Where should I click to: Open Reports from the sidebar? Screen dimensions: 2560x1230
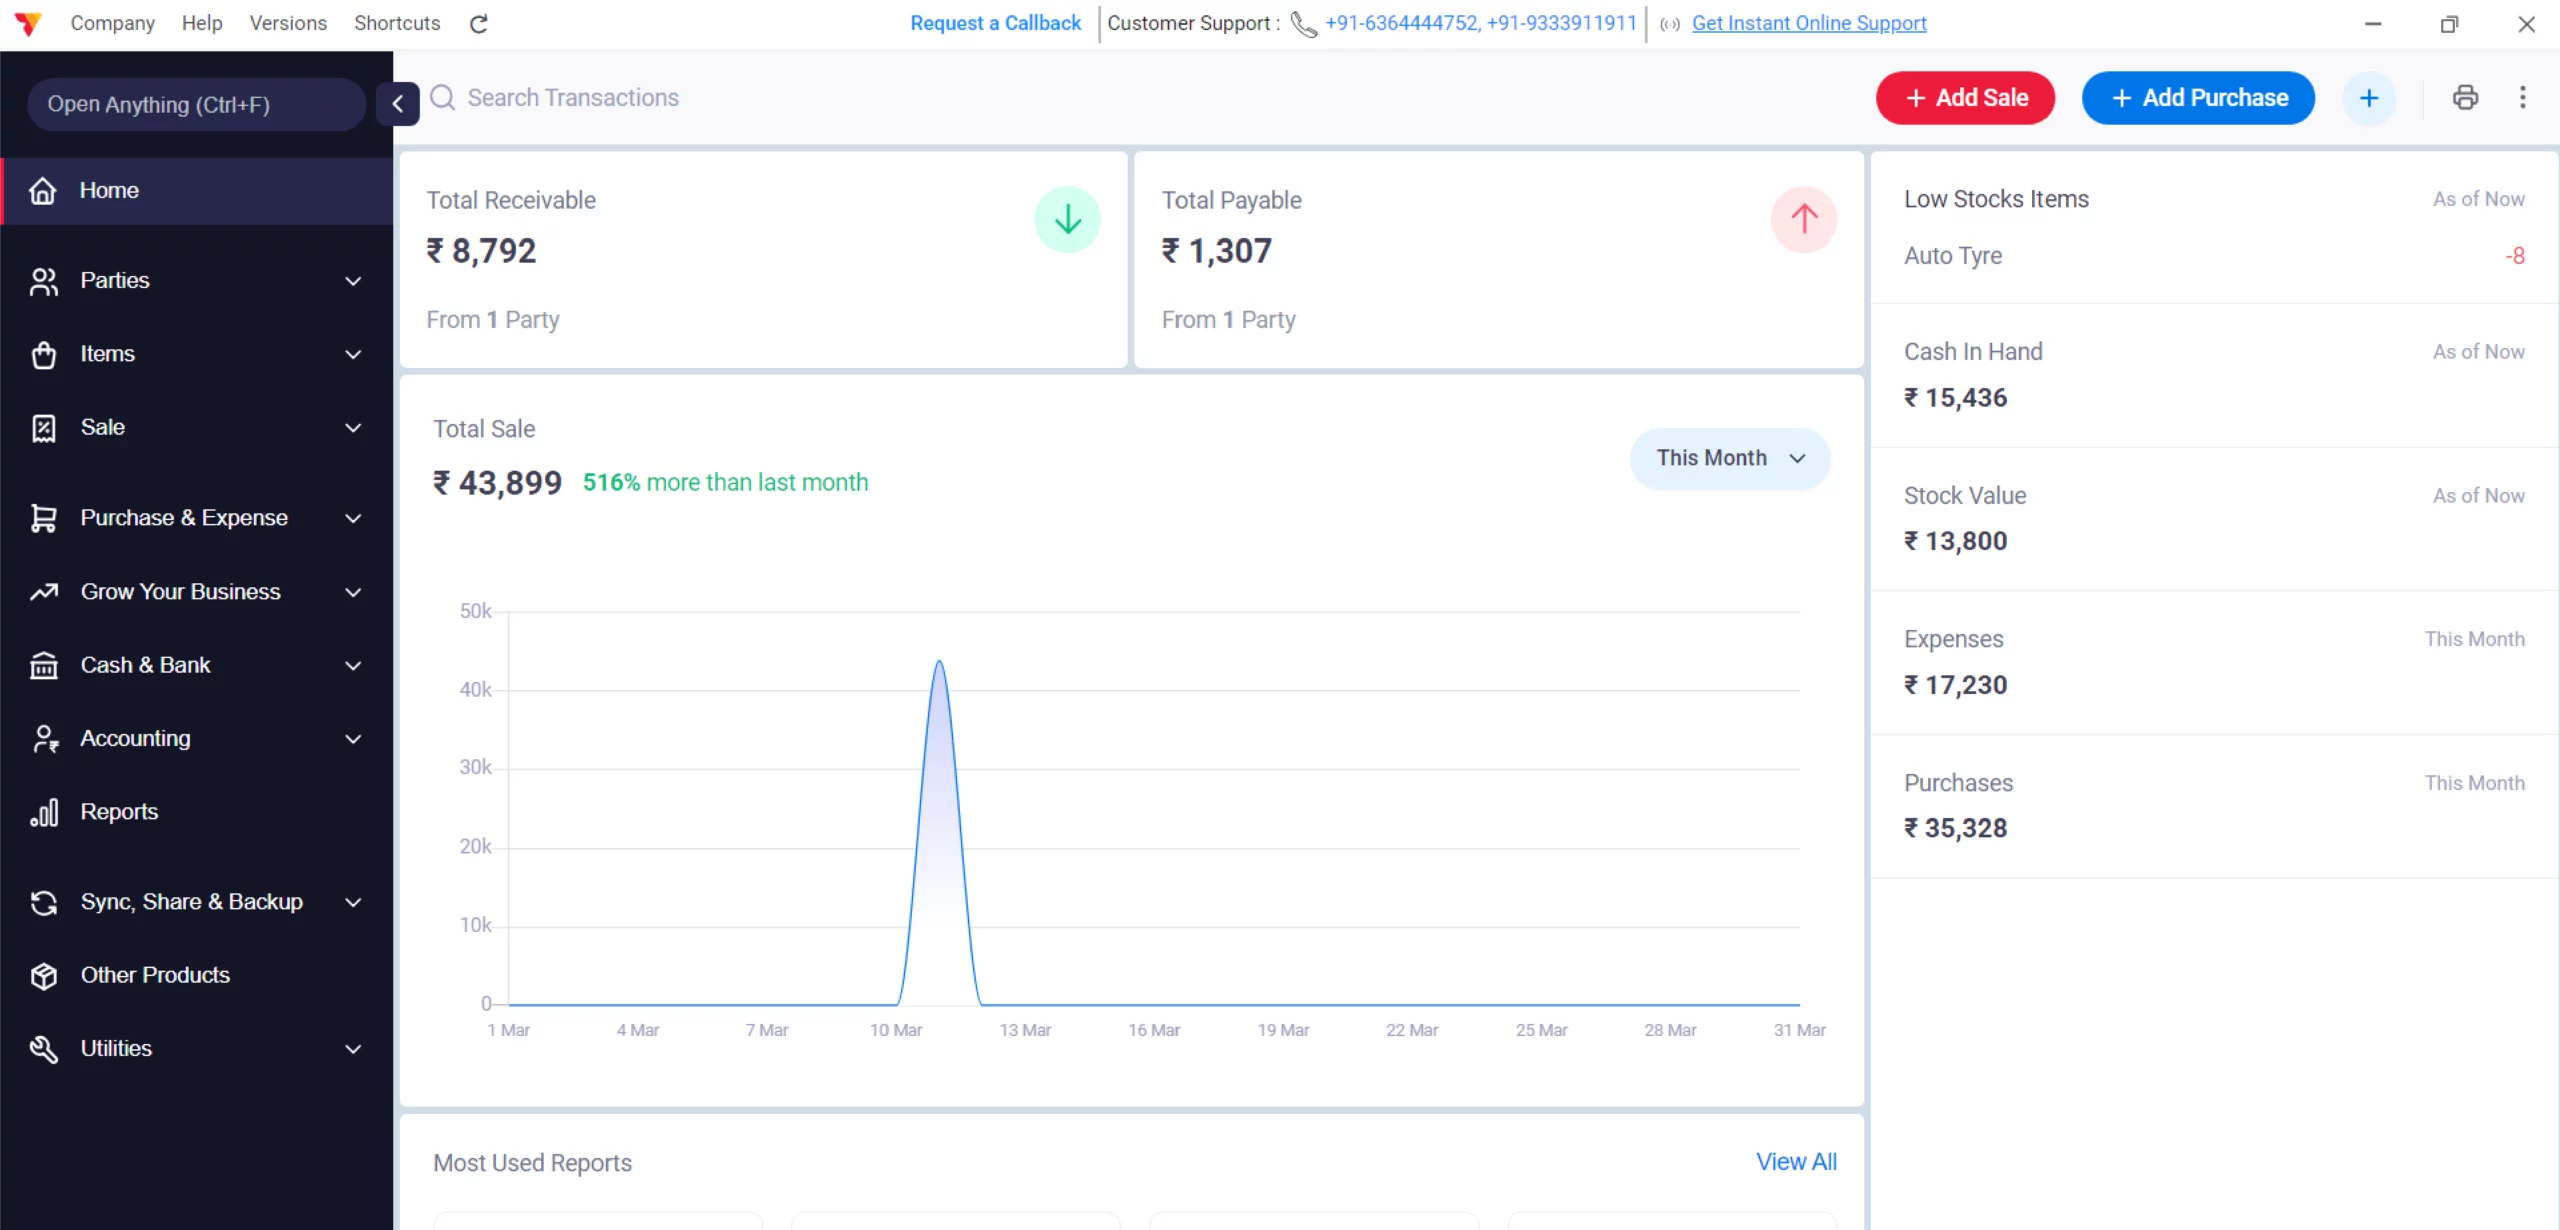coord(119,811)
